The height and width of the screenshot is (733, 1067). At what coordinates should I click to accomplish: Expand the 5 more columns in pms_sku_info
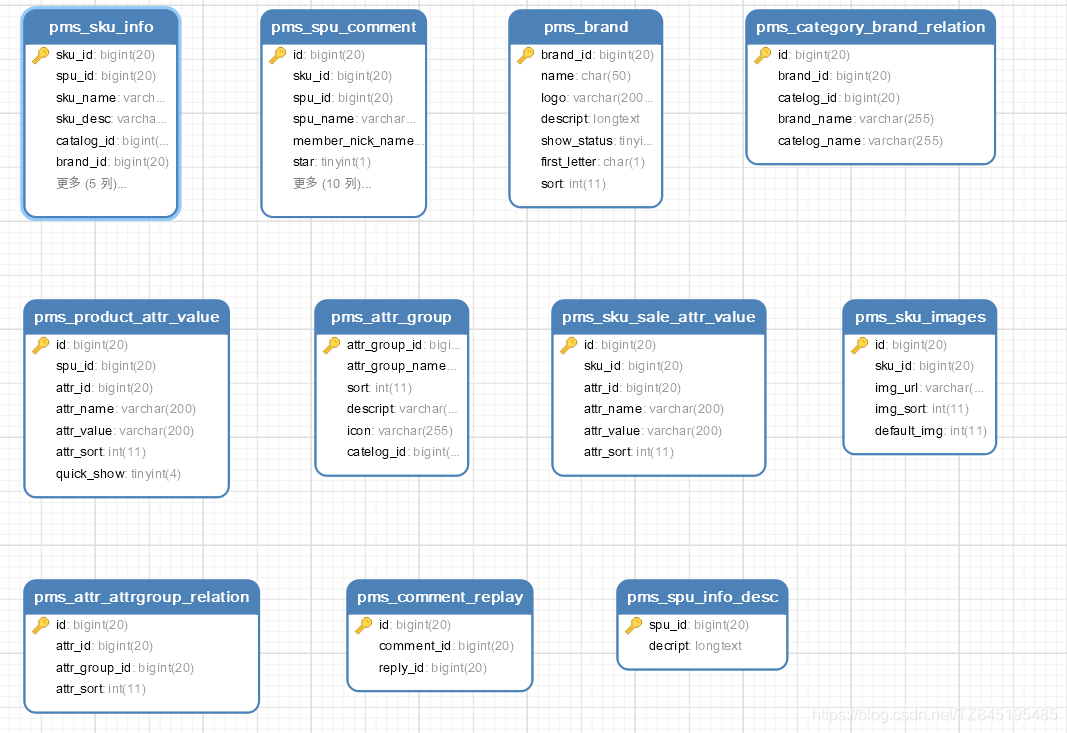[91, 184]
